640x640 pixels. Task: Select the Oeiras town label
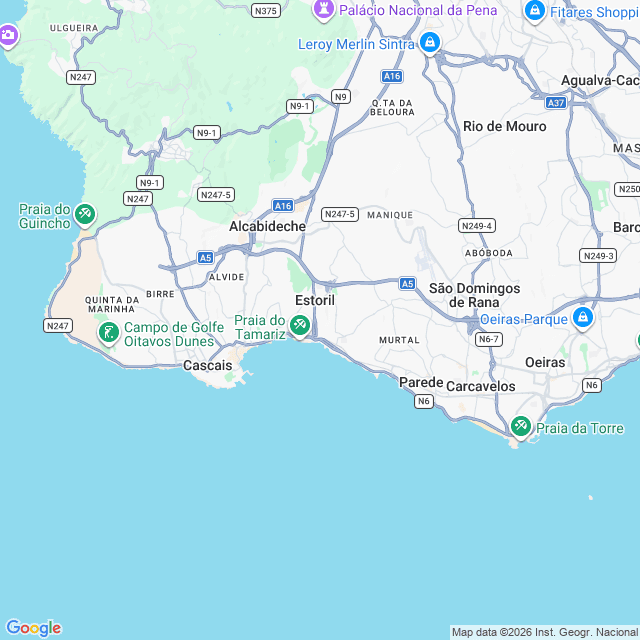tap(545, 362)
